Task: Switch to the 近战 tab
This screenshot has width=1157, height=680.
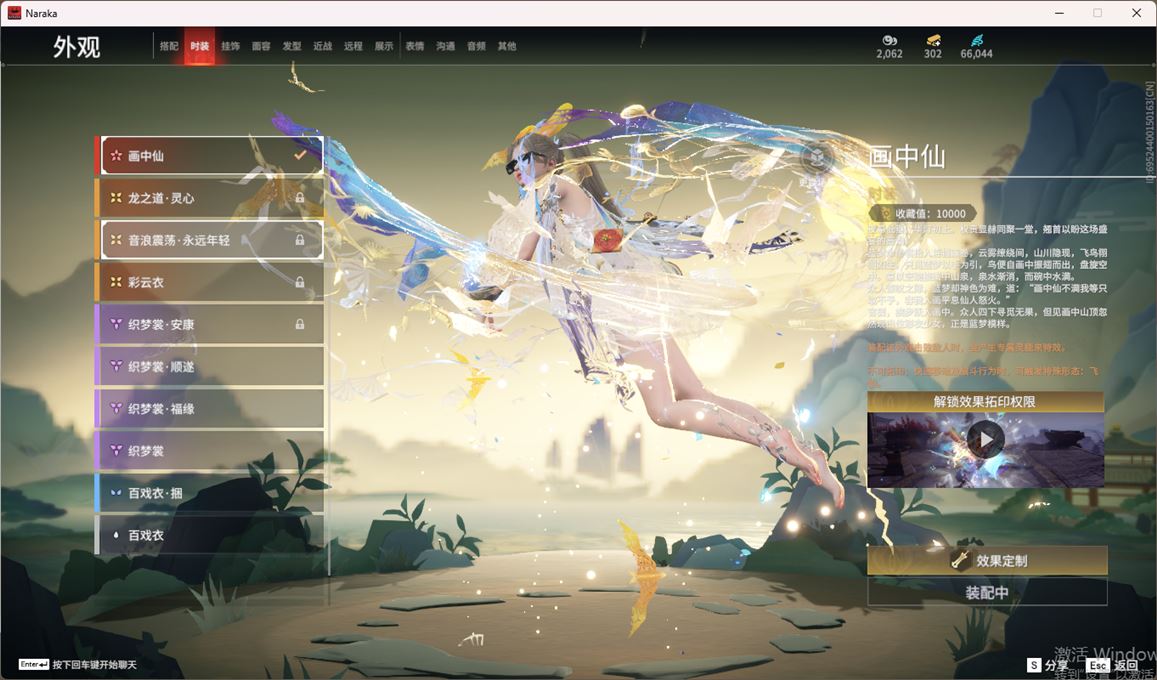Action: (x=322, y=46)
